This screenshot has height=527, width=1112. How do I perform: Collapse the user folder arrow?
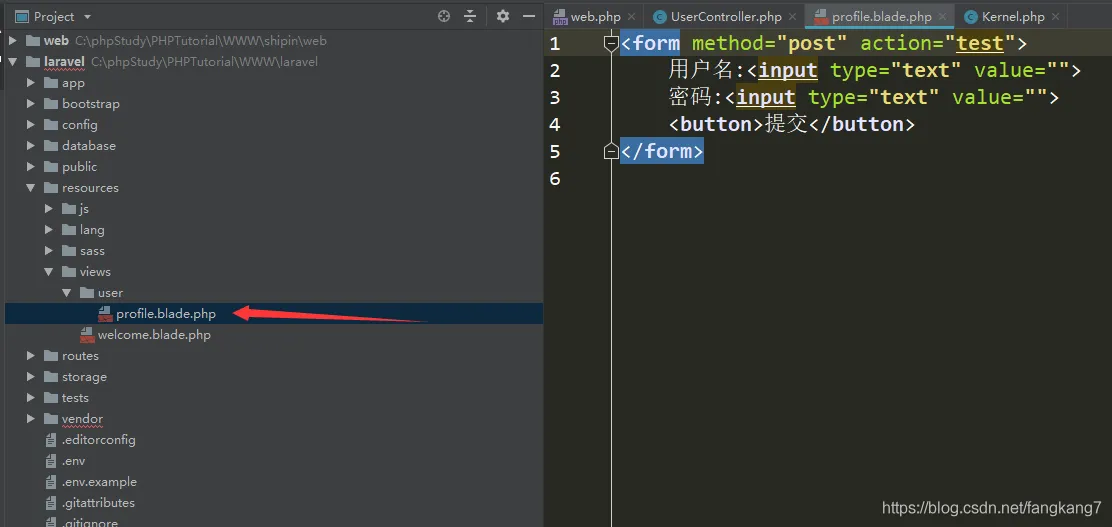pyautogui.click(x=66, y=293)
